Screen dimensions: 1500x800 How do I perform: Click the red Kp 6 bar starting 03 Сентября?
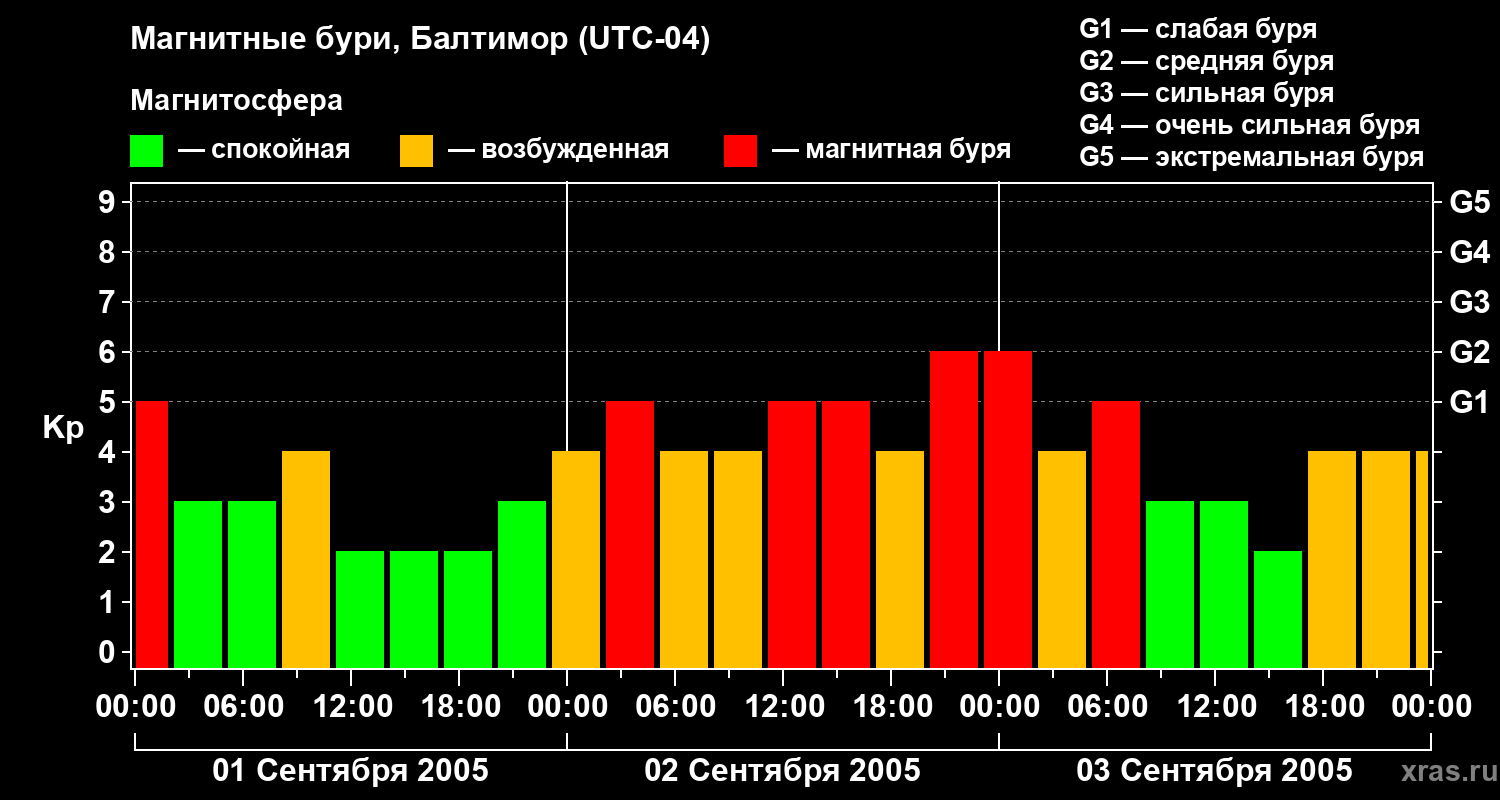1008,509
